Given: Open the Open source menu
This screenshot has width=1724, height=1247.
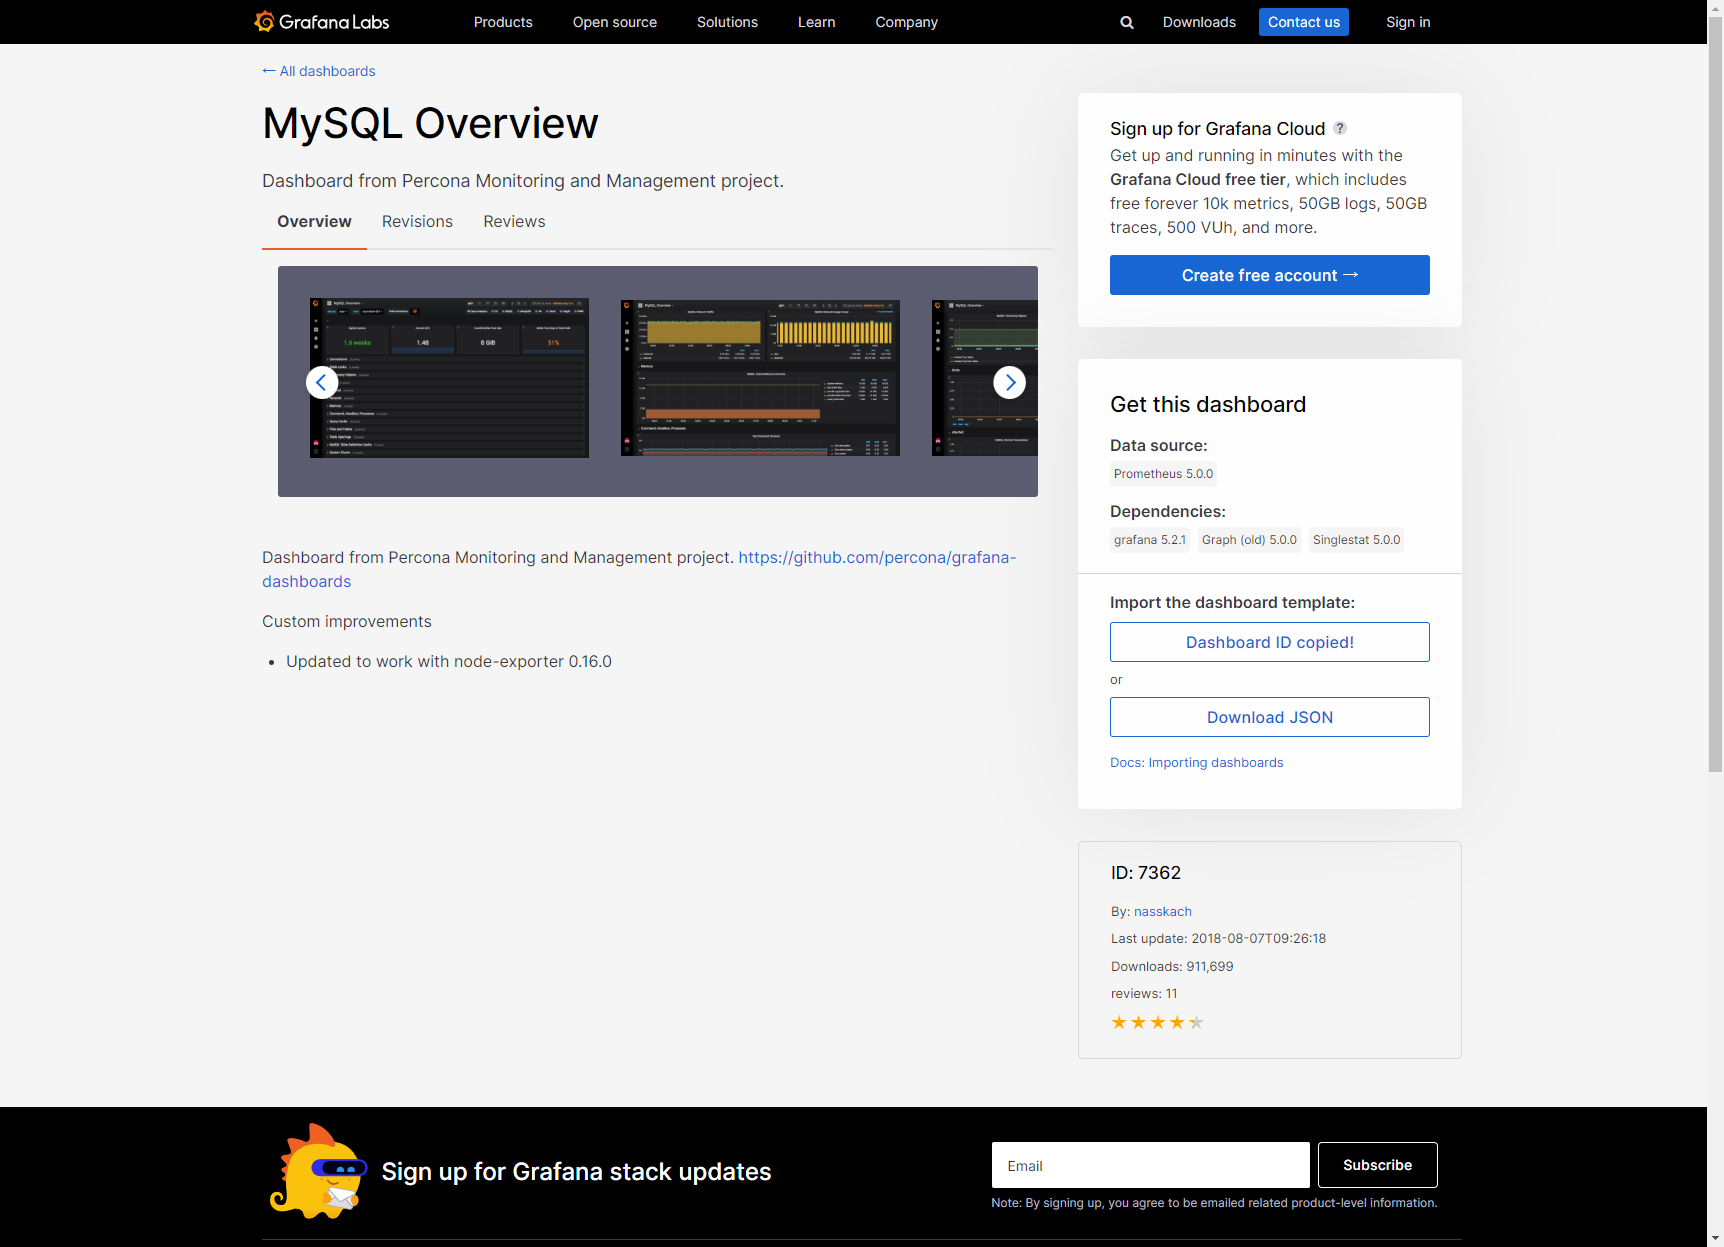Looking at the screenshot, I should (615, 22).
